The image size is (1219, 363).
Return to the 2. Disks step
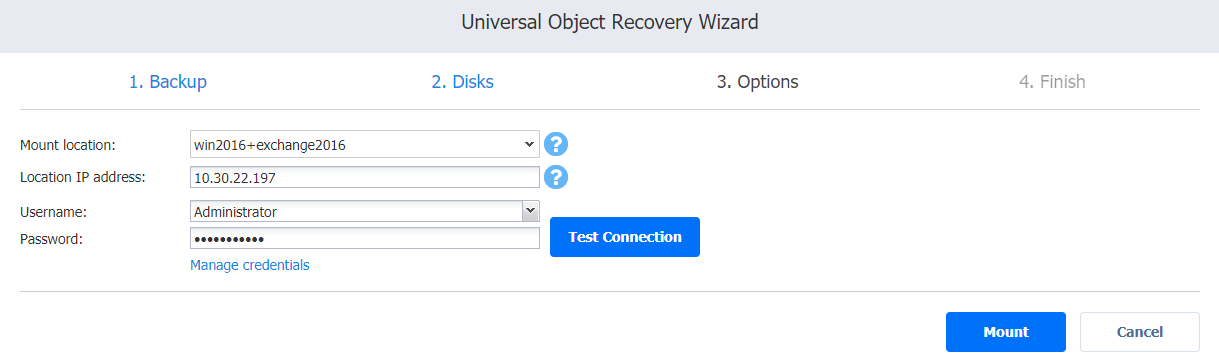tap(462, 82)
